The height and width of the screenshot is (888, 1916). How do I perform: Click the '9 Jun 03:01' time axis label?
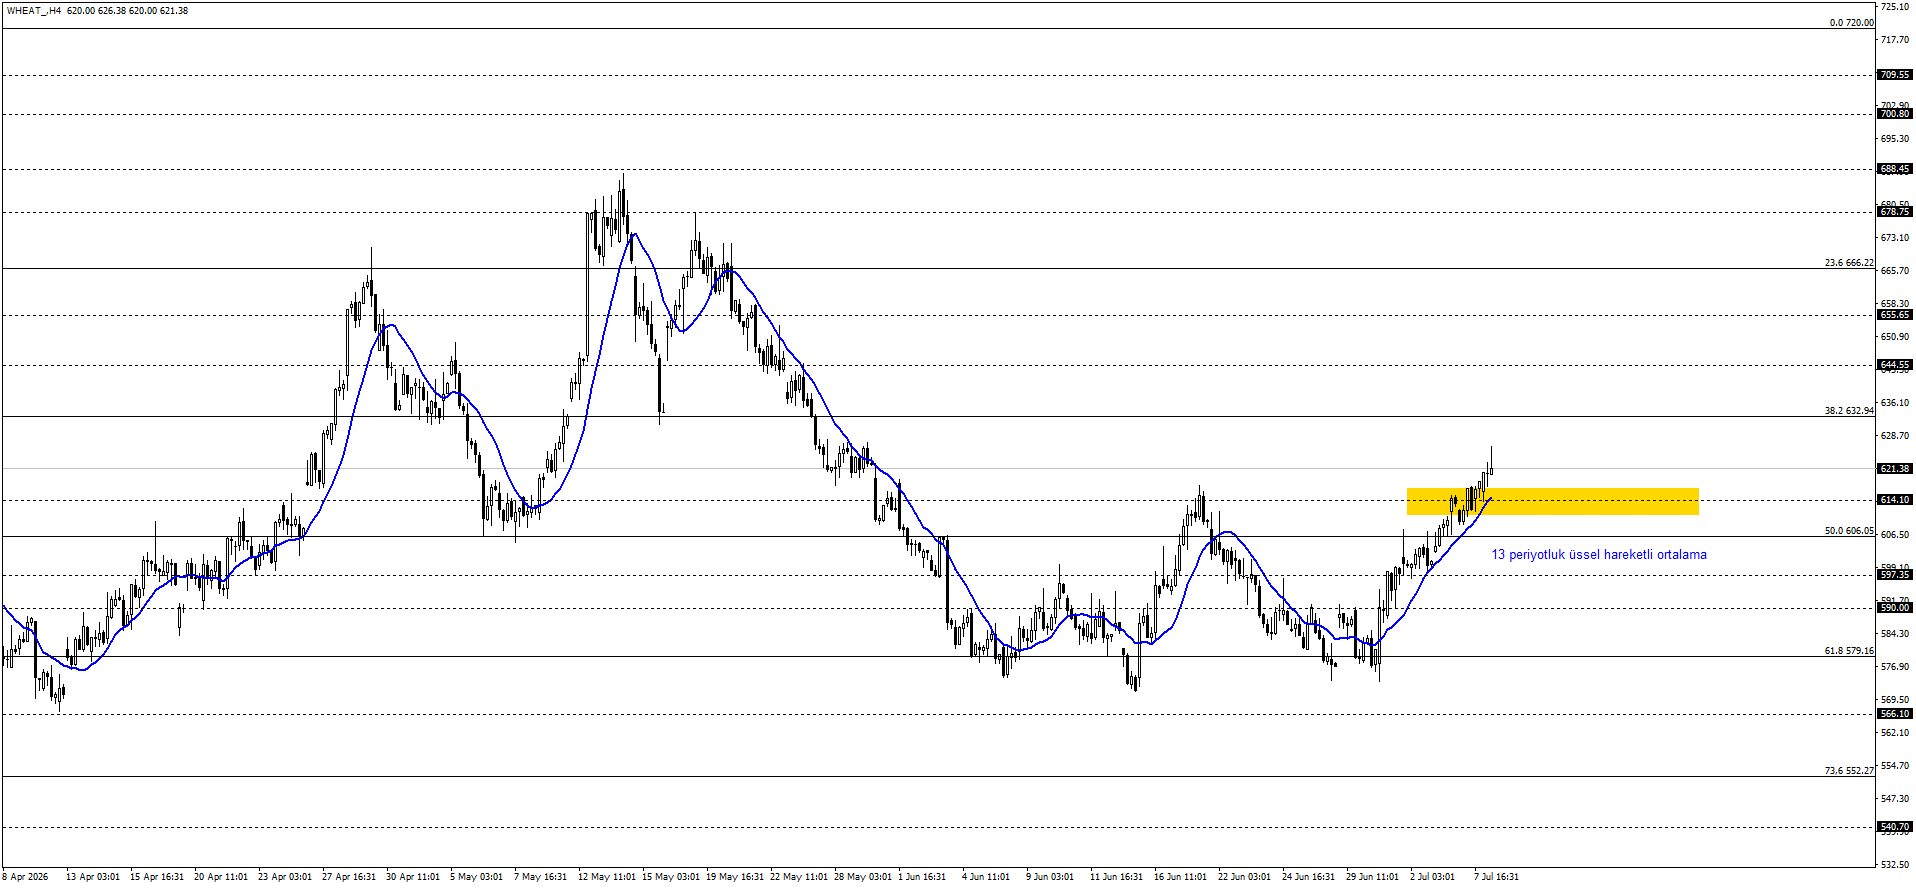click(x=1050, y=877)
